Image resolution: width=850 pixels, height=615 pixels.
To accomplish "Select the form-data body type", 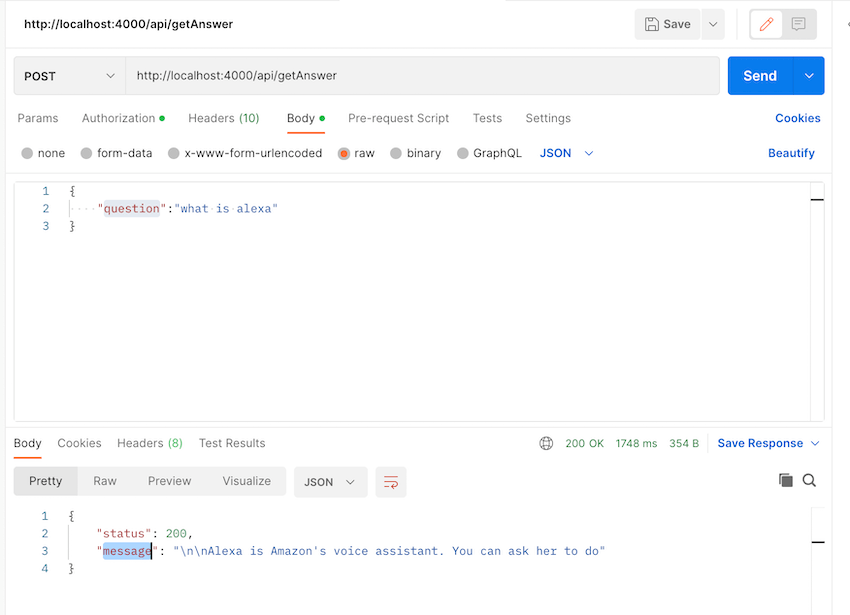I will [117, 153].
